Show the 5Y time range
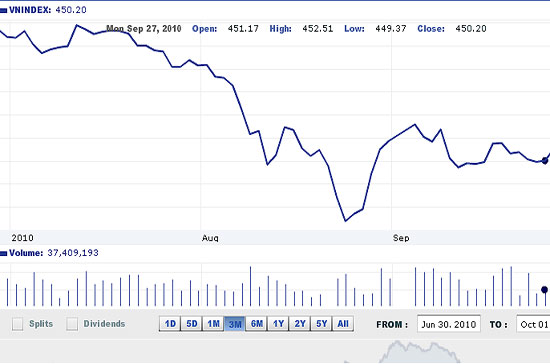The height and width of the screenshot is (364, 550). [321, 323]
